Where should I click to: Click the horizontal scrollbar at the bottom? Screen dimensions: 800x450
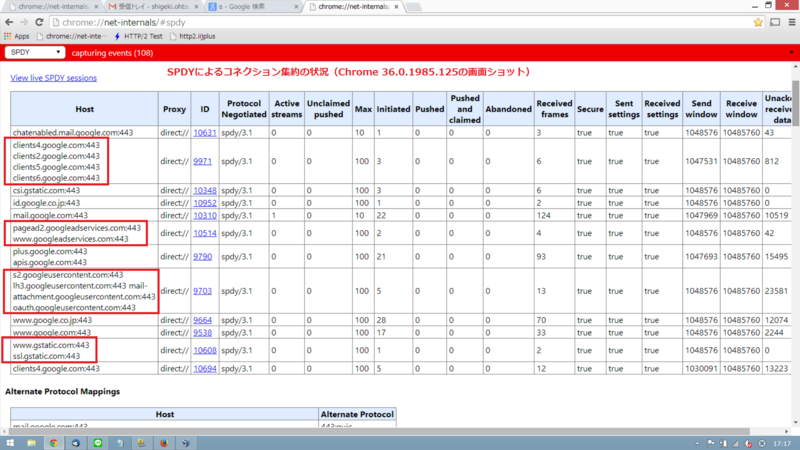click(378, 432)
